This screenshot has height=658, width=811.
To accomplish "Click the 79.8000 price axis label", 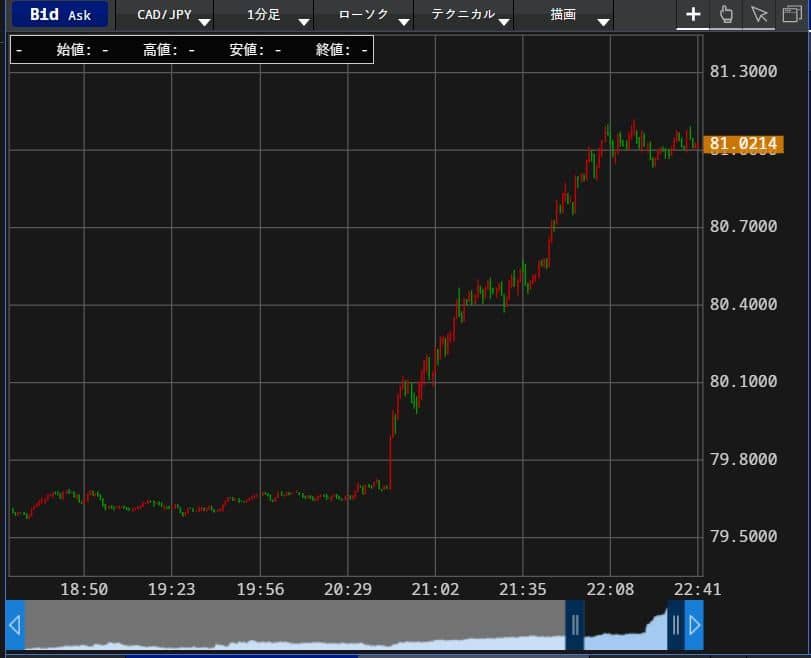I will (743, 459).
